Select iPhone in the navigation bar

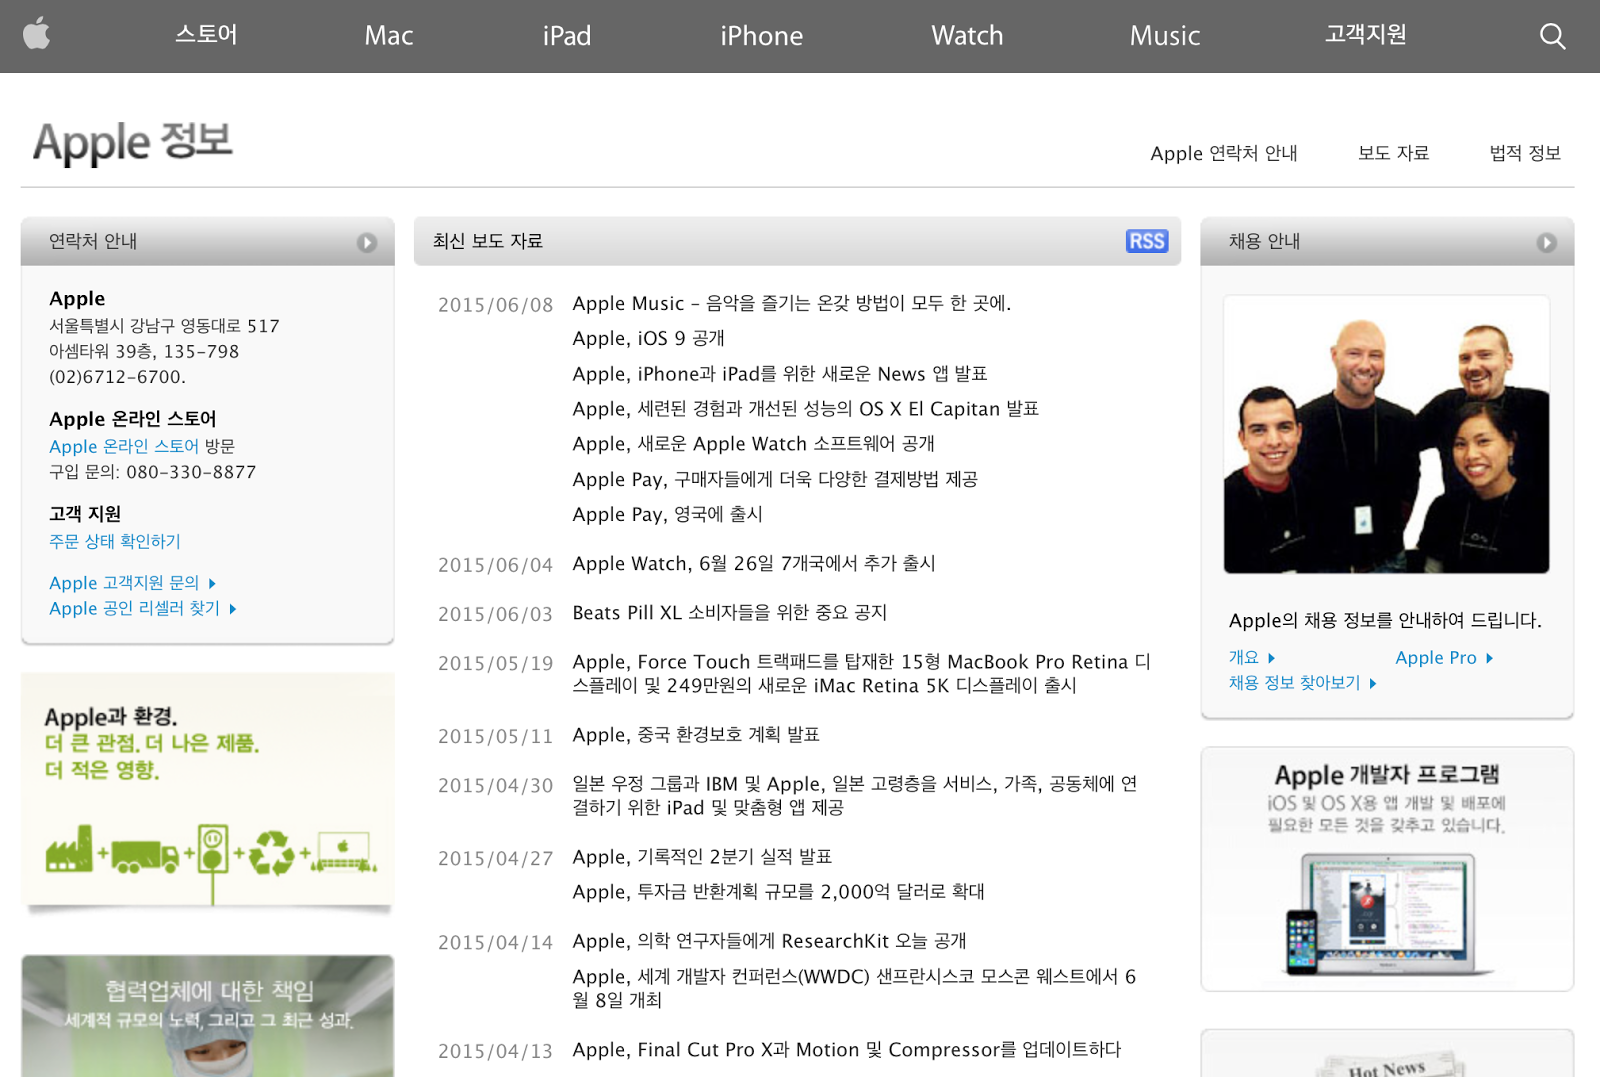(x=761, y=36)
